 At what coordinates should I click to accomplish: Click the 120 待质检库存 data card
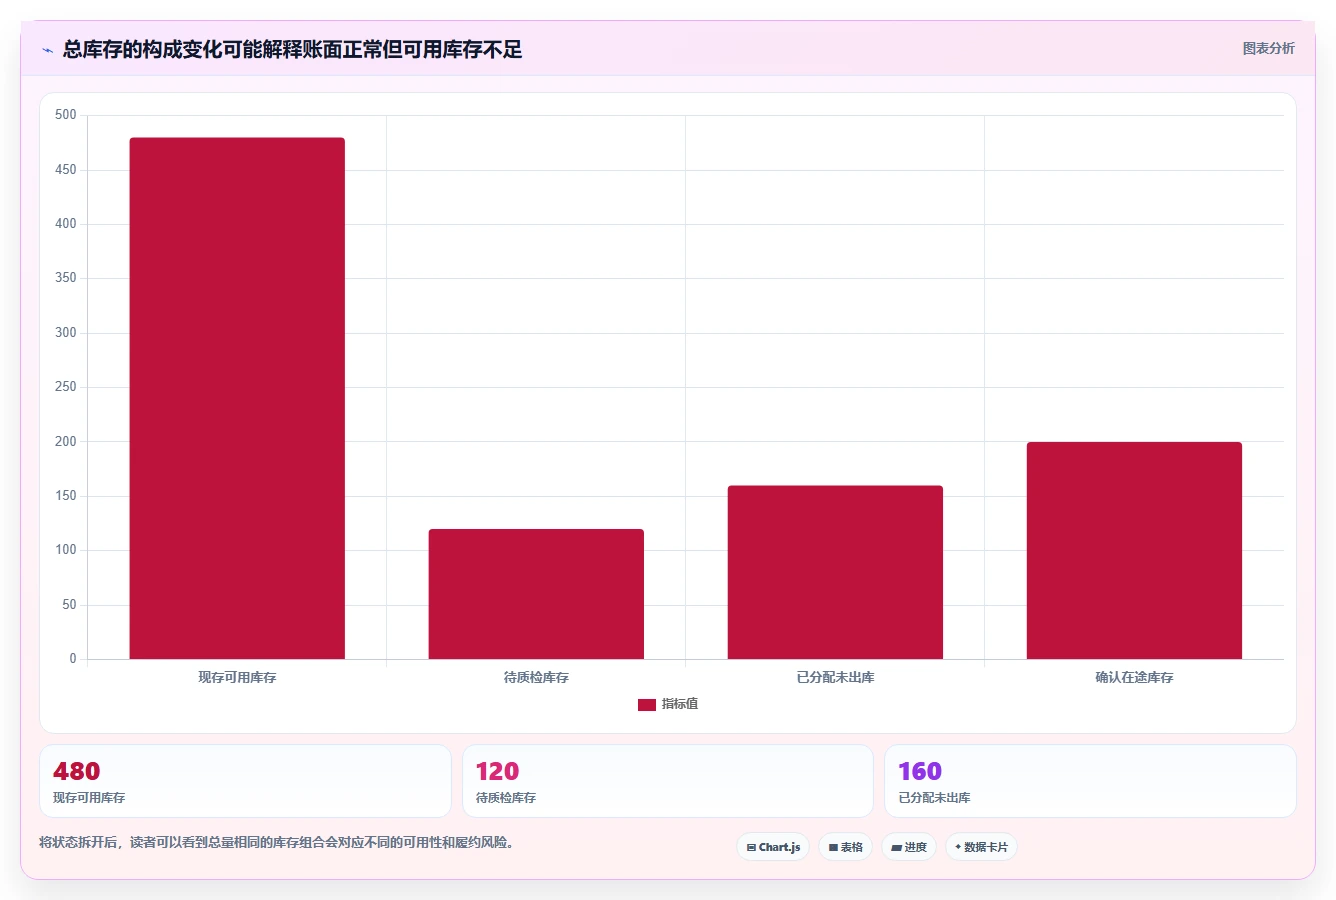pos(668,781)
